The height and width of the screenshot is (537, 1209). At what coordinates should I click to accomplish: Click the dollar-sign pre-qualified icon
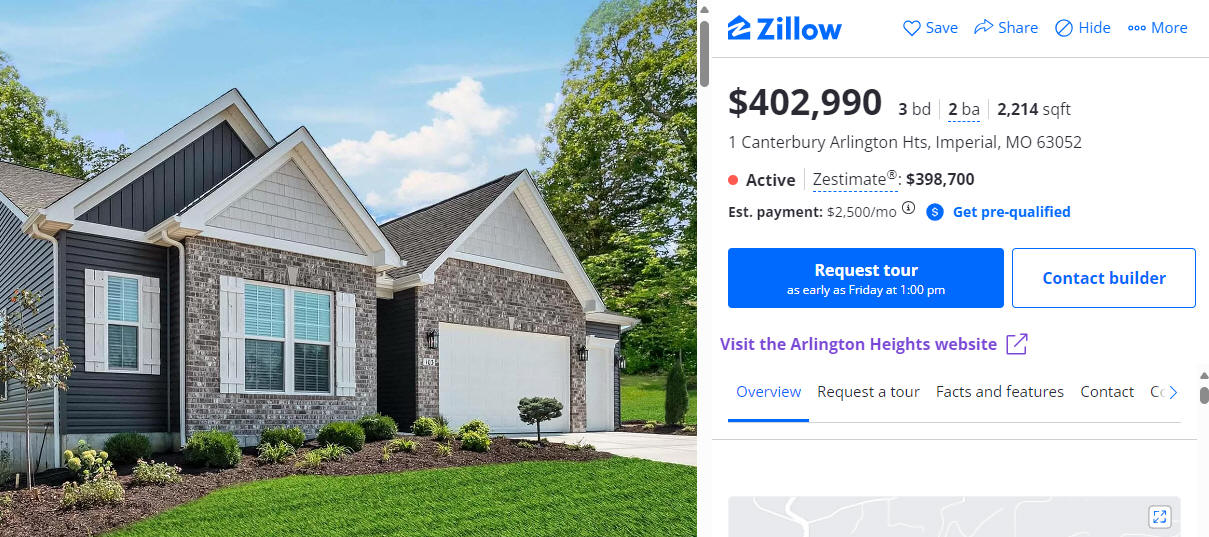point(935,212)
